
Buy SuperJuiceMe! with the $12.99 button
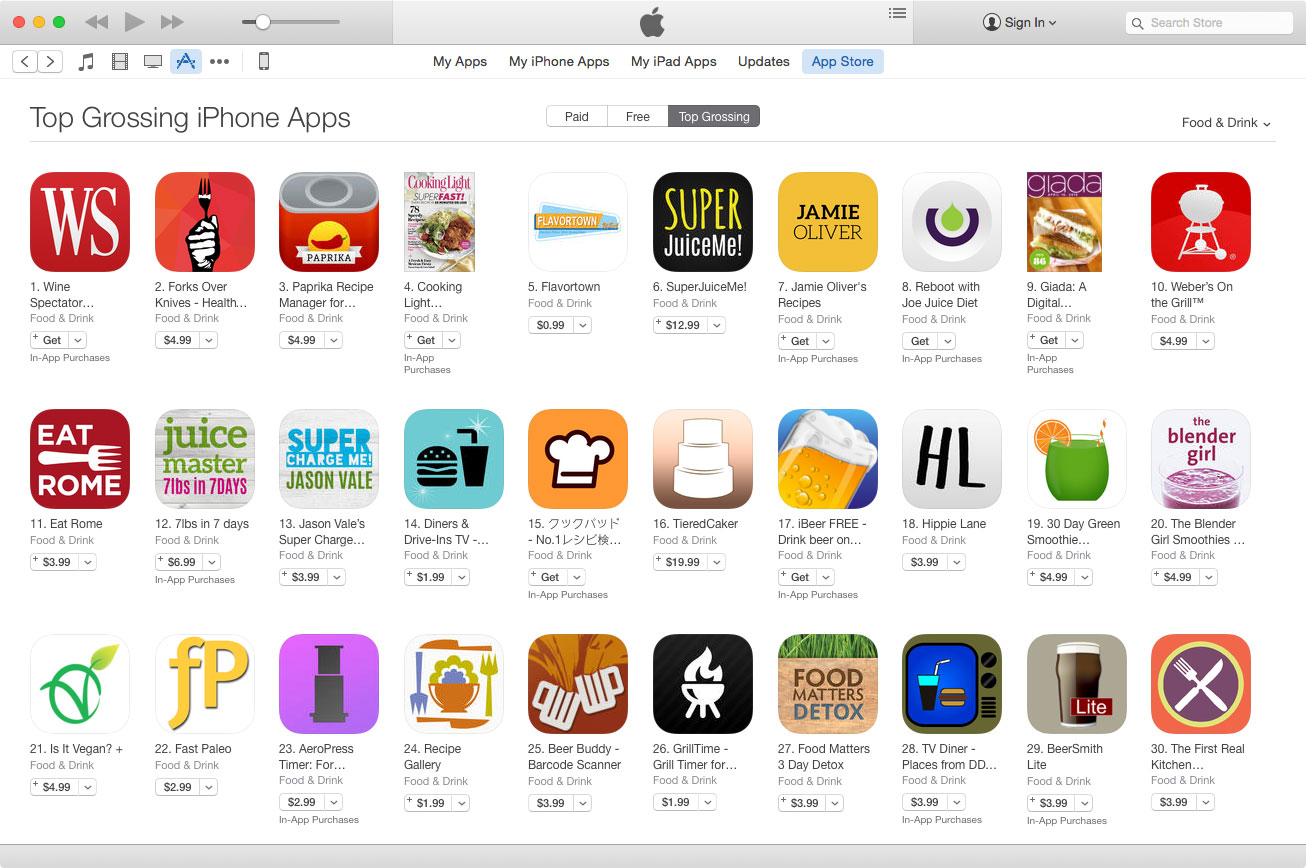679,325
